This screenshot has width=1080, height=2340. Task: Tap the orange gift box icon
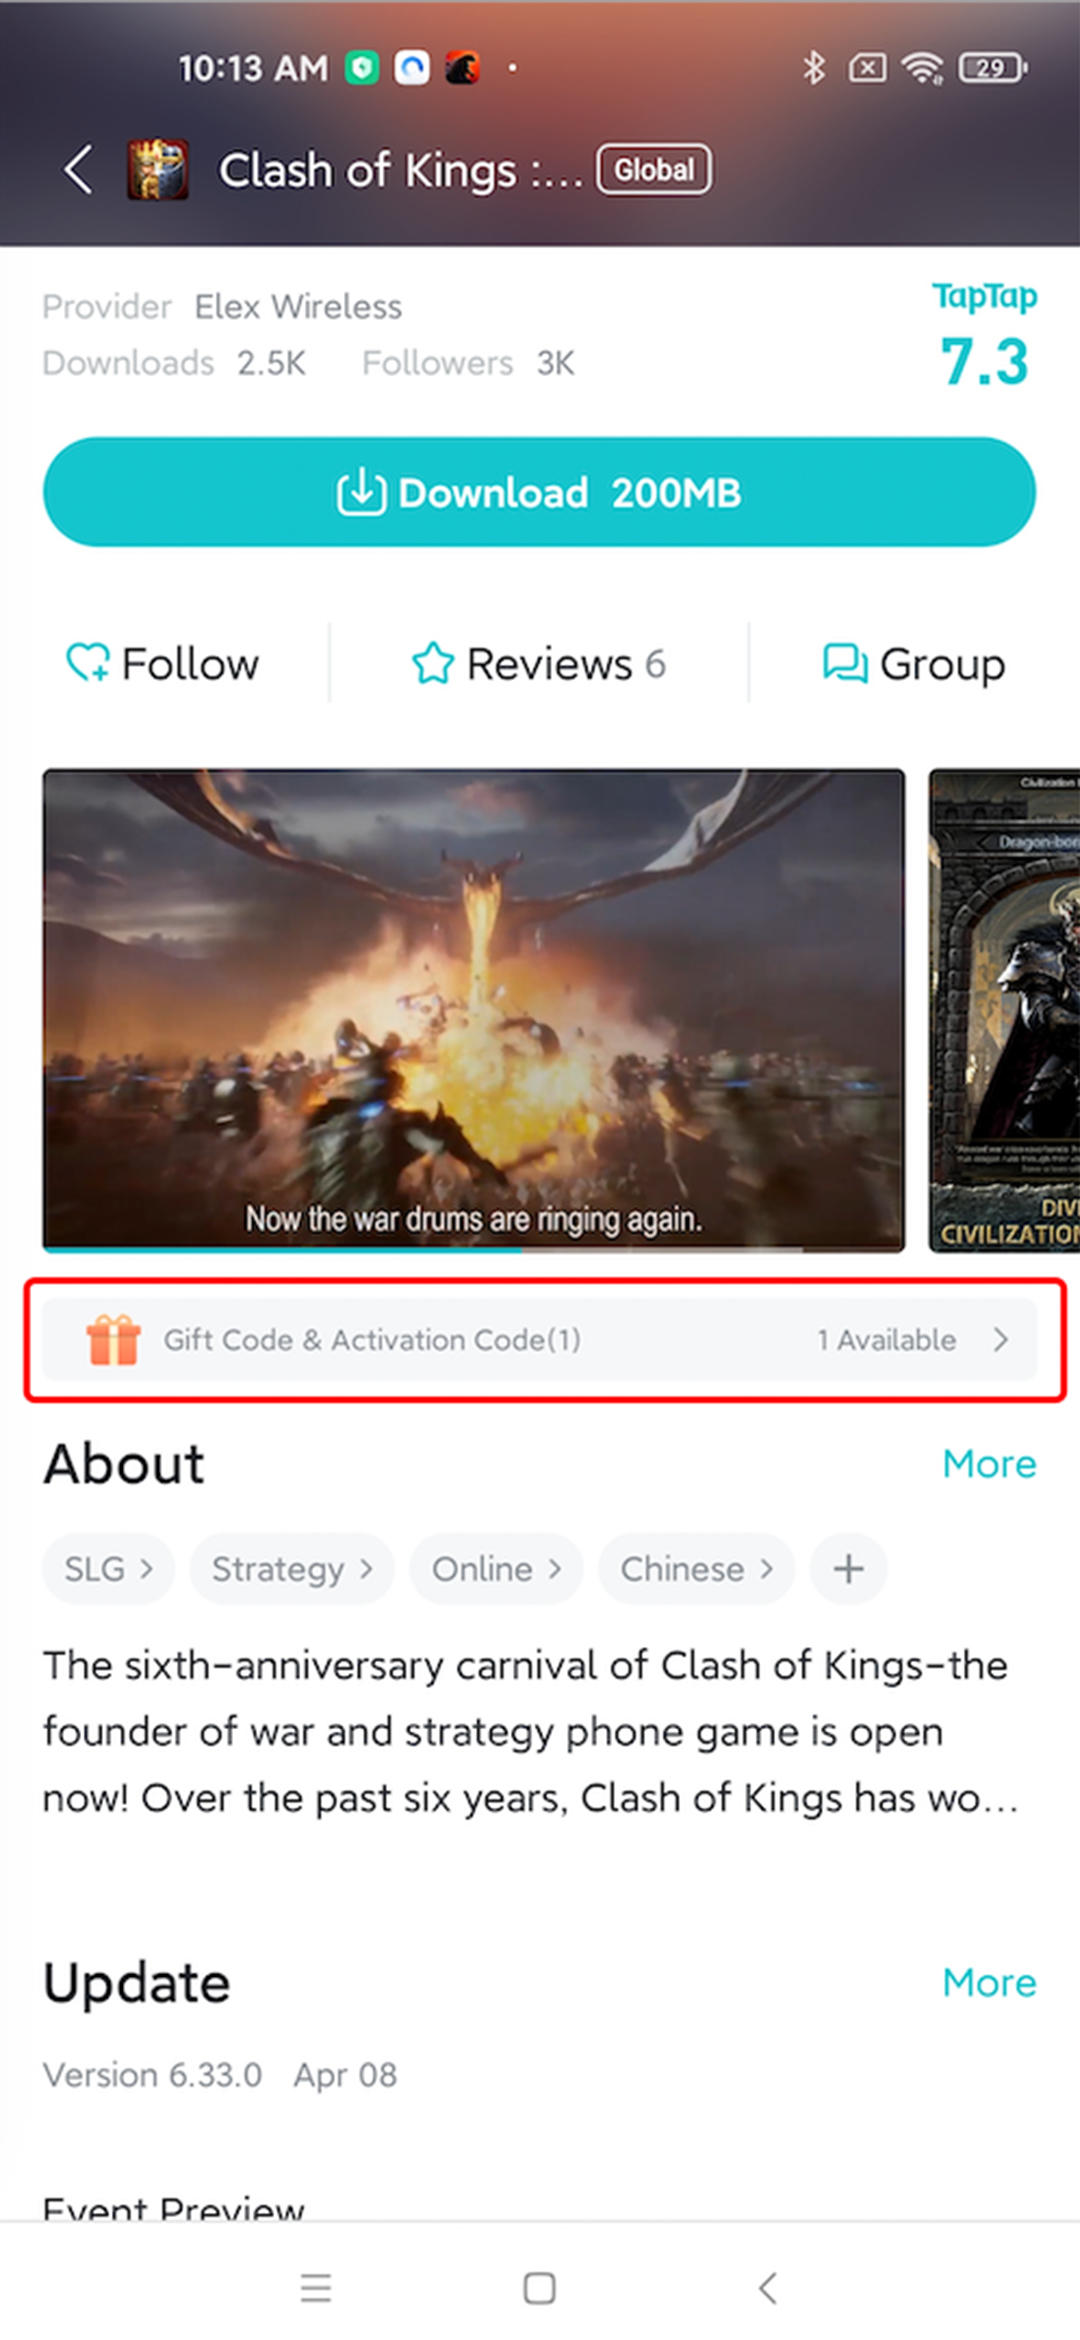tap(113, 1340)
